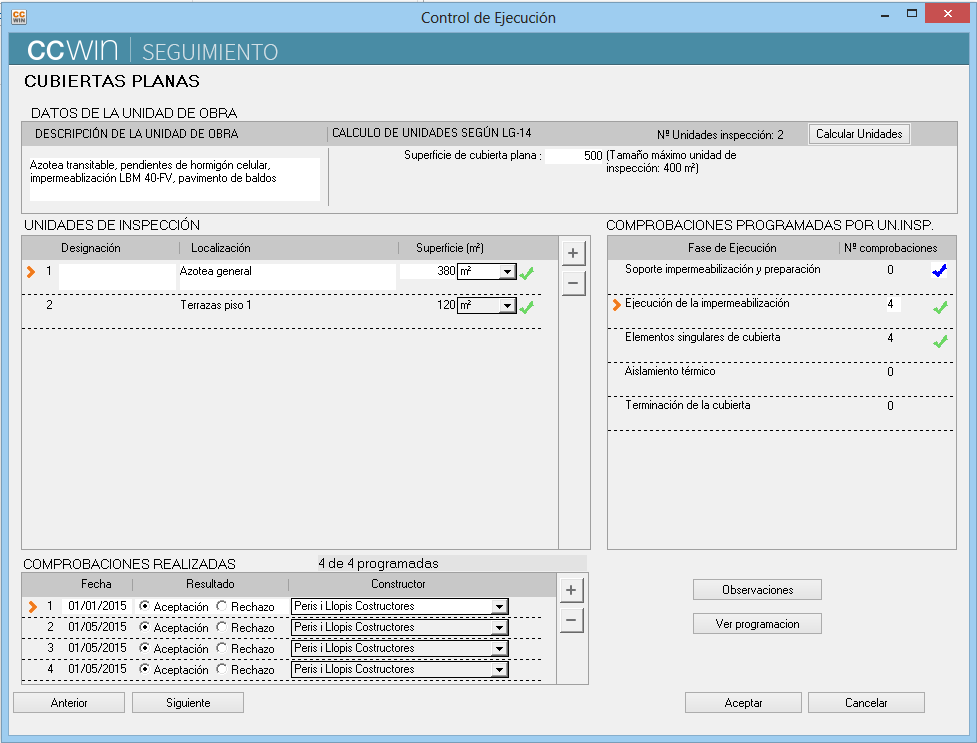Click the 380 surface value field

(x=428, y=271)
